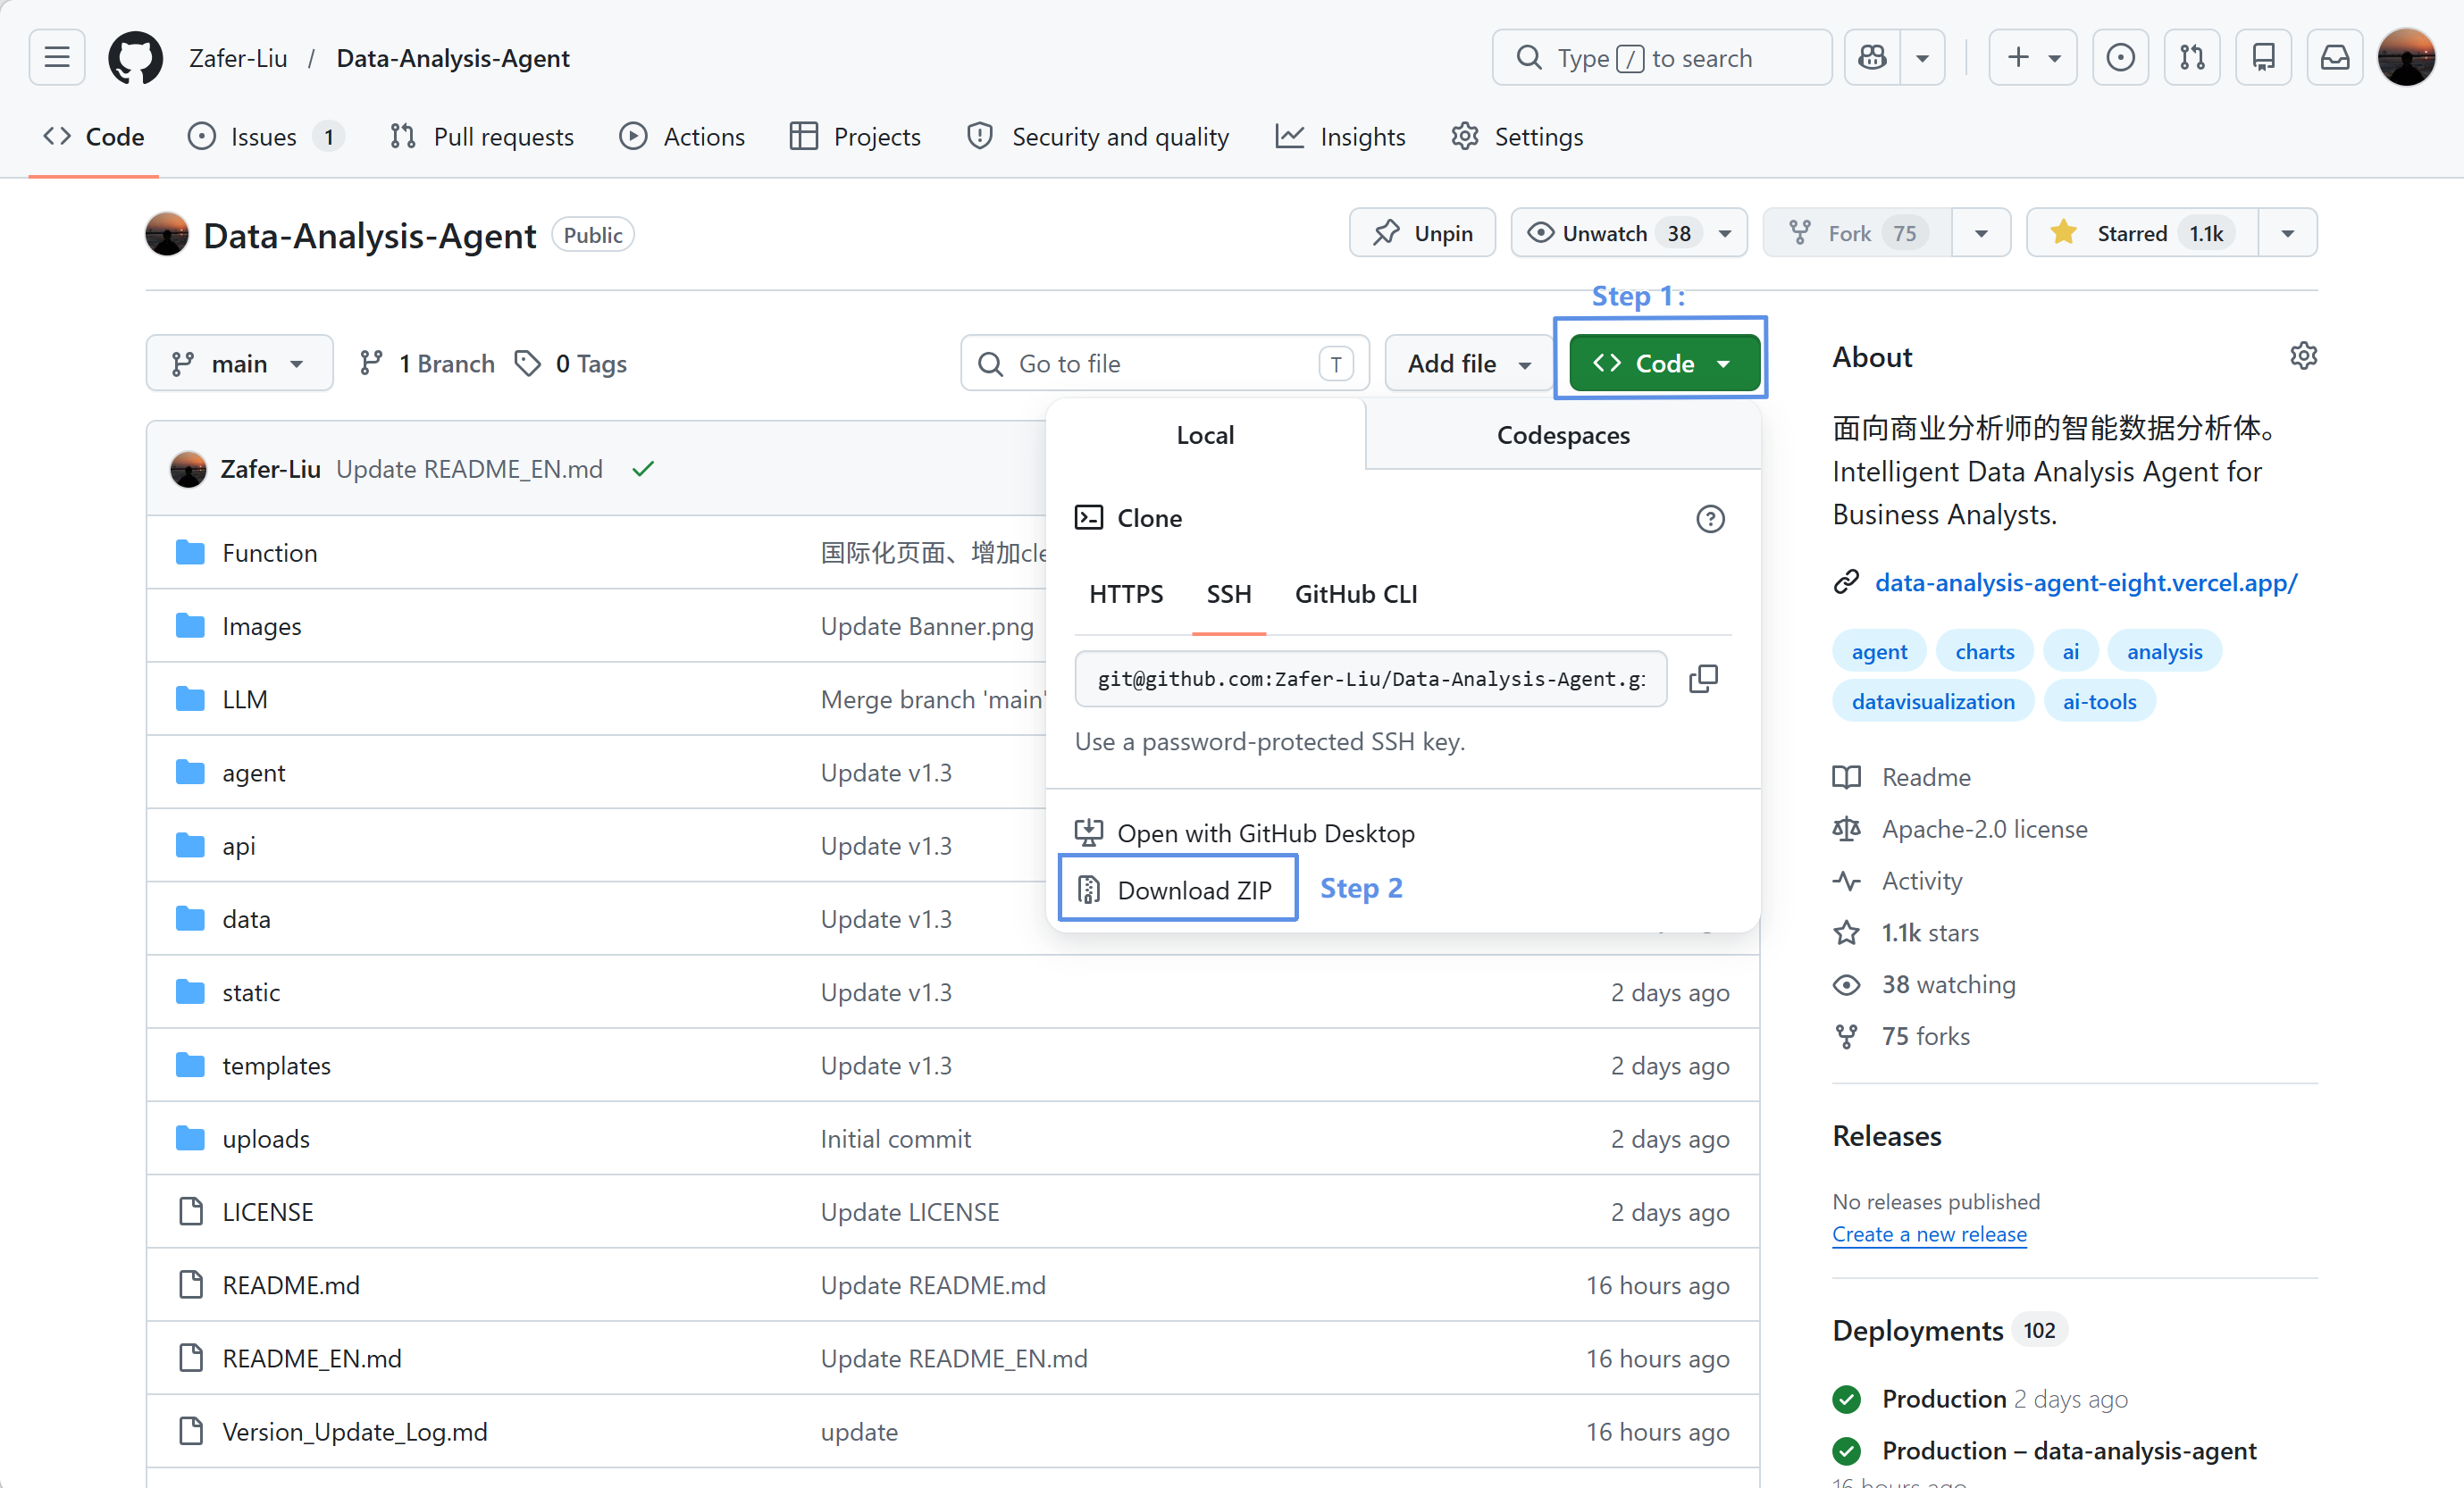This screenshot has height=1488, width=2464.
Task: Click the link icon beside the website URL
Action: tap(1846, 582)
